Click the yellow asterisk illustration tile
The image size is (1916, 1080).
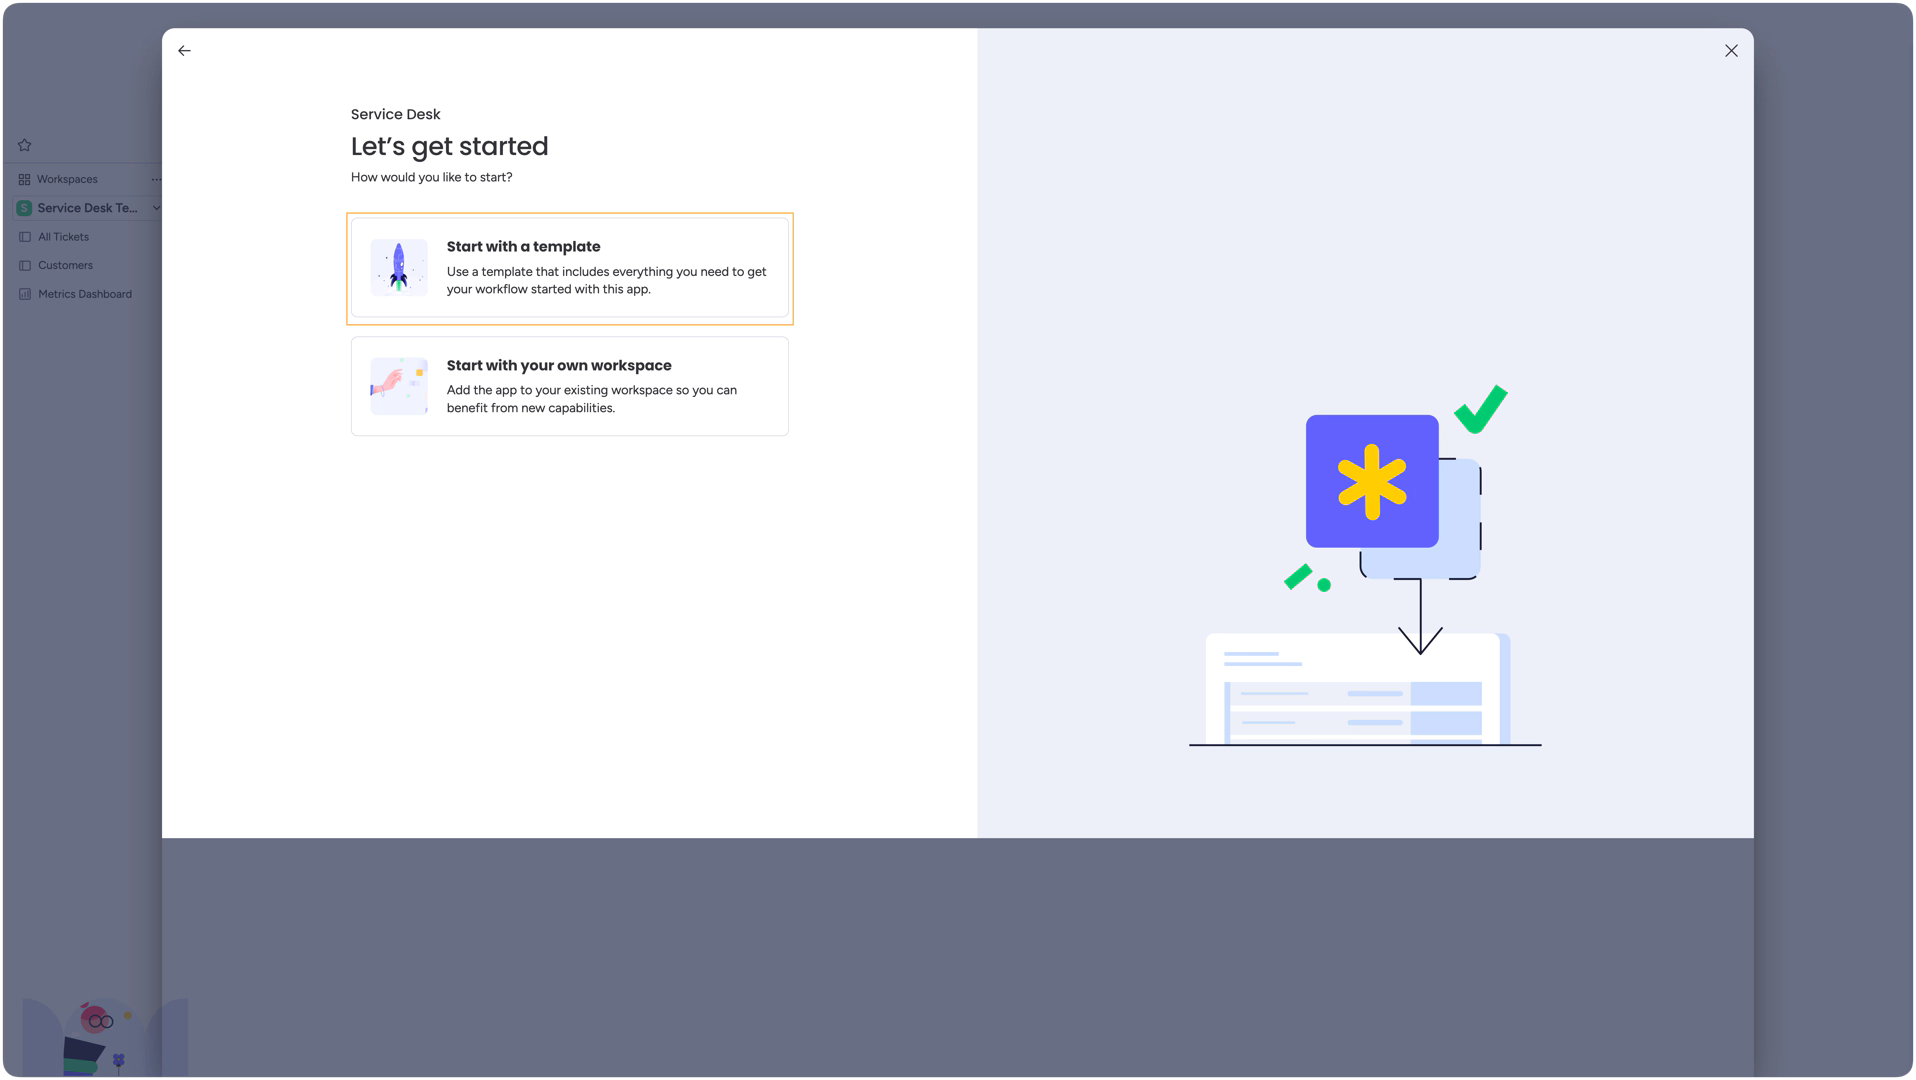click(x=1371, y=481)
